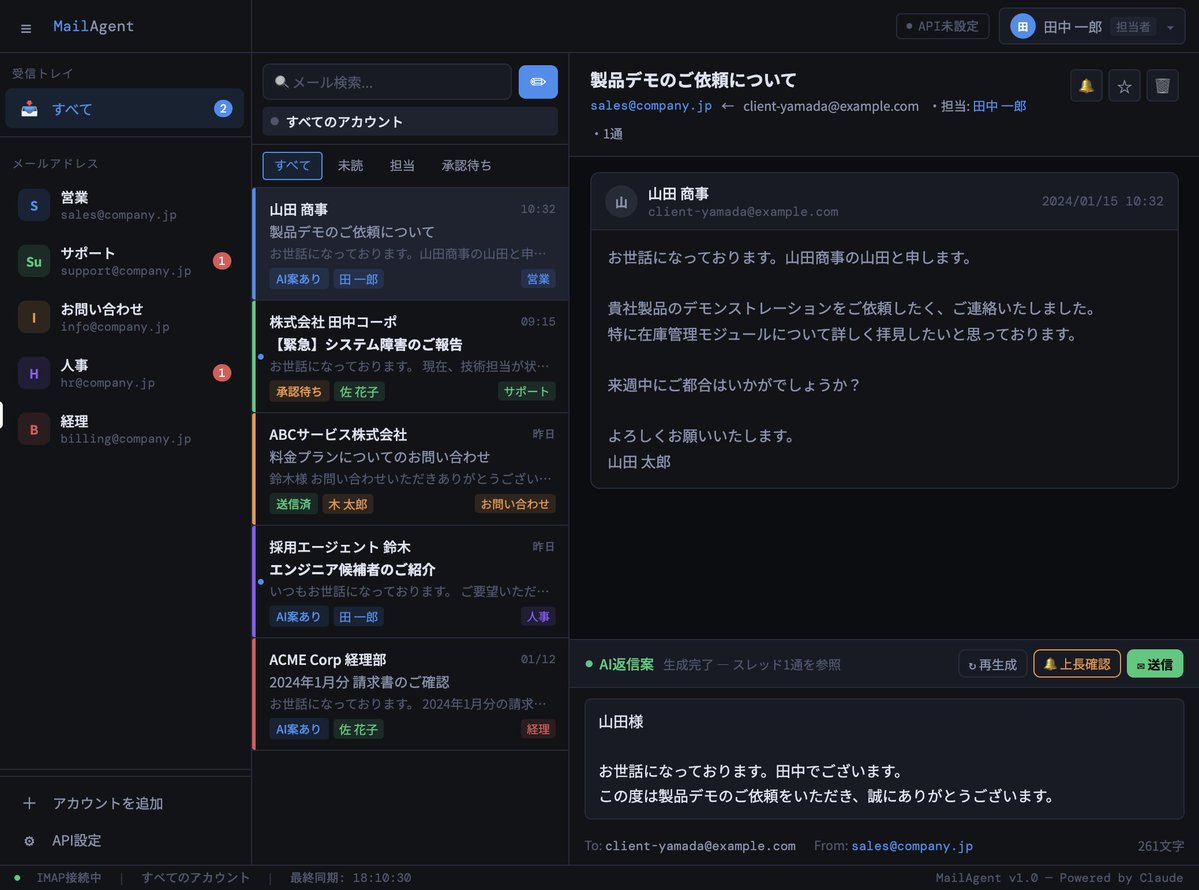Open the 採用エージェント 鈴木 email
1199x890 pixels.
click(411, 581)
